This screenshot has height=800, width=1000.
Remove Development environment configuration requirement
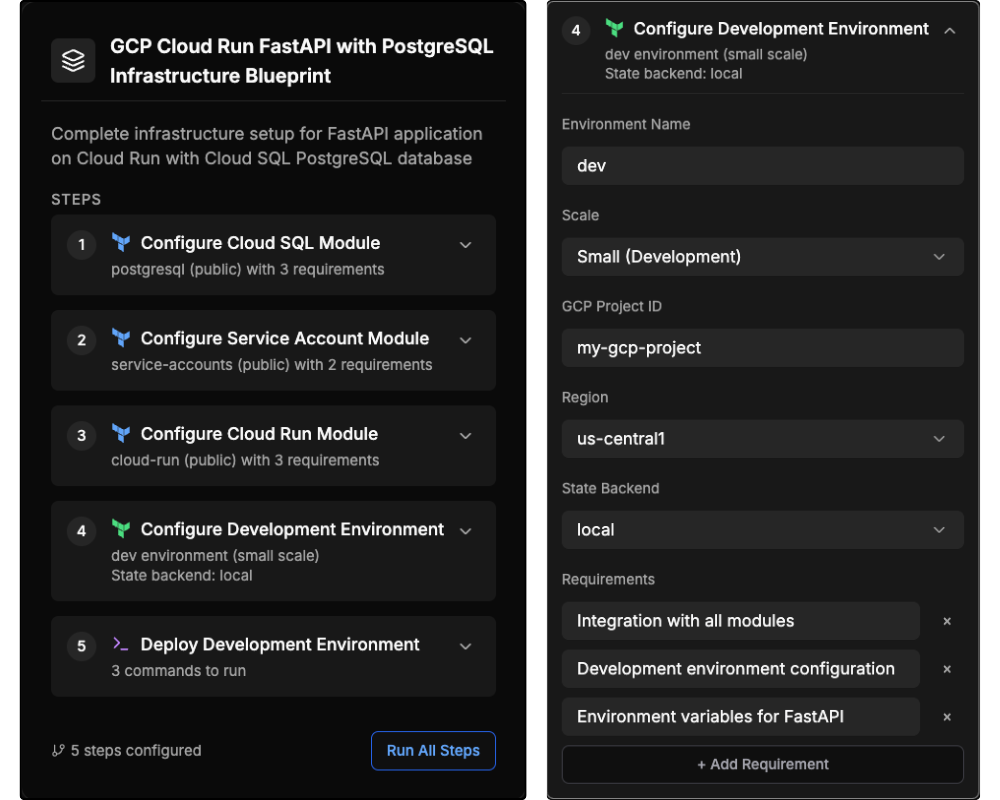tap(947, 669)
